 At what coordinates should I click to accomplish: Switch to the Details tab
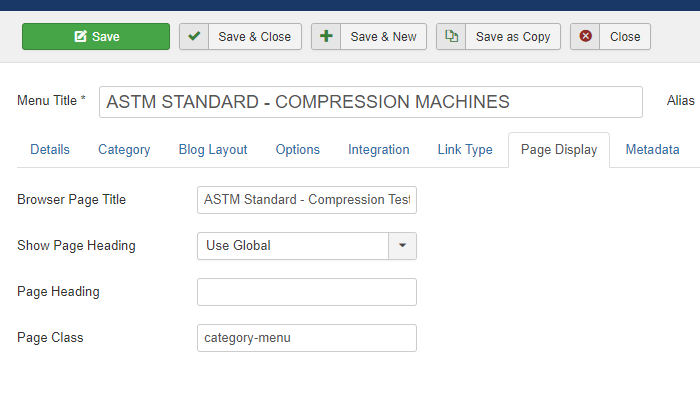tap(50, 150)
